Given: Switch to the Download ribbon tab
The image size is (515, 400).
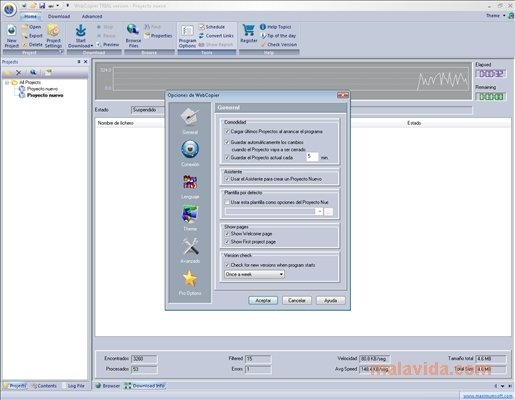Looking at the screenshot, I should pyautogui.click(x=59, y=16).
